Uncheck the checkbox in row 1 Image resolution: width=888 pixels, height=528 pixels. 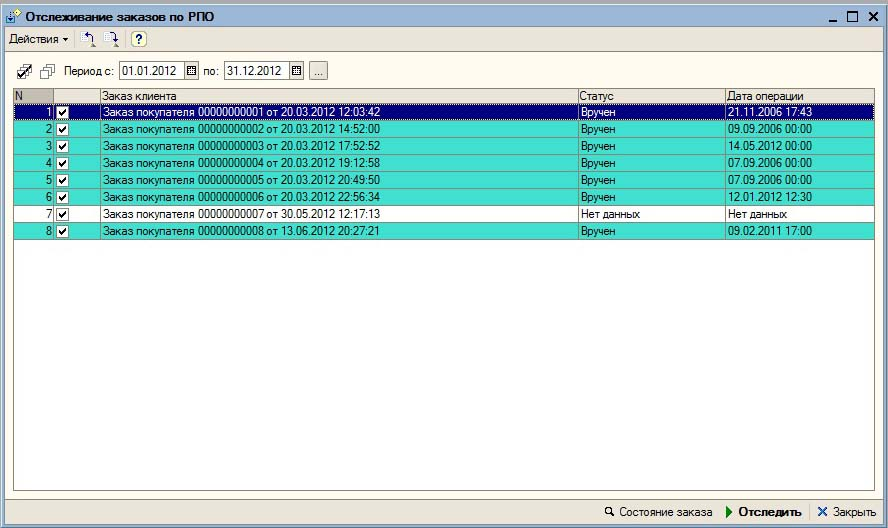tap(62, 112)
